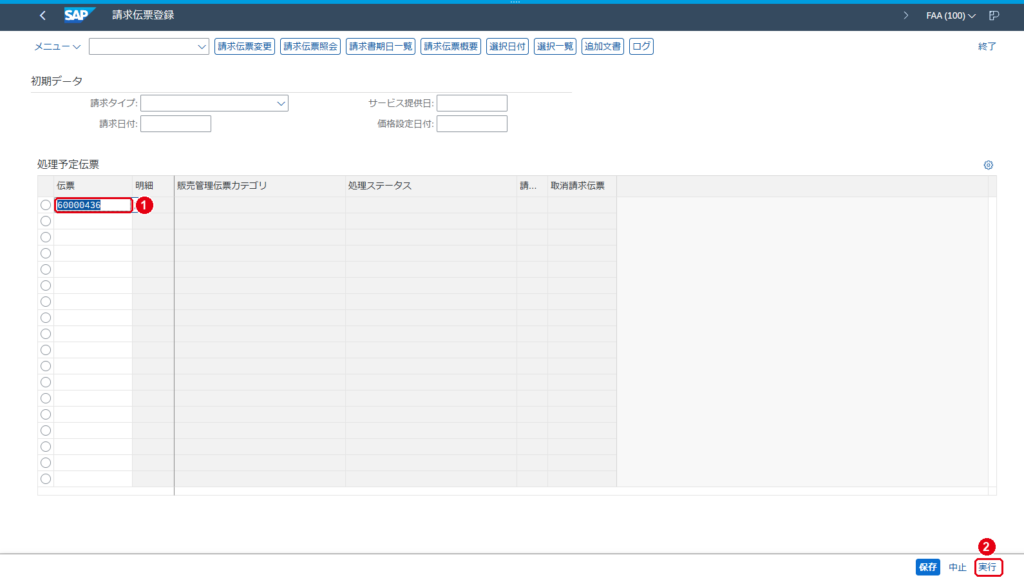Open the メニュー dropdown

[x=57, y=46]
